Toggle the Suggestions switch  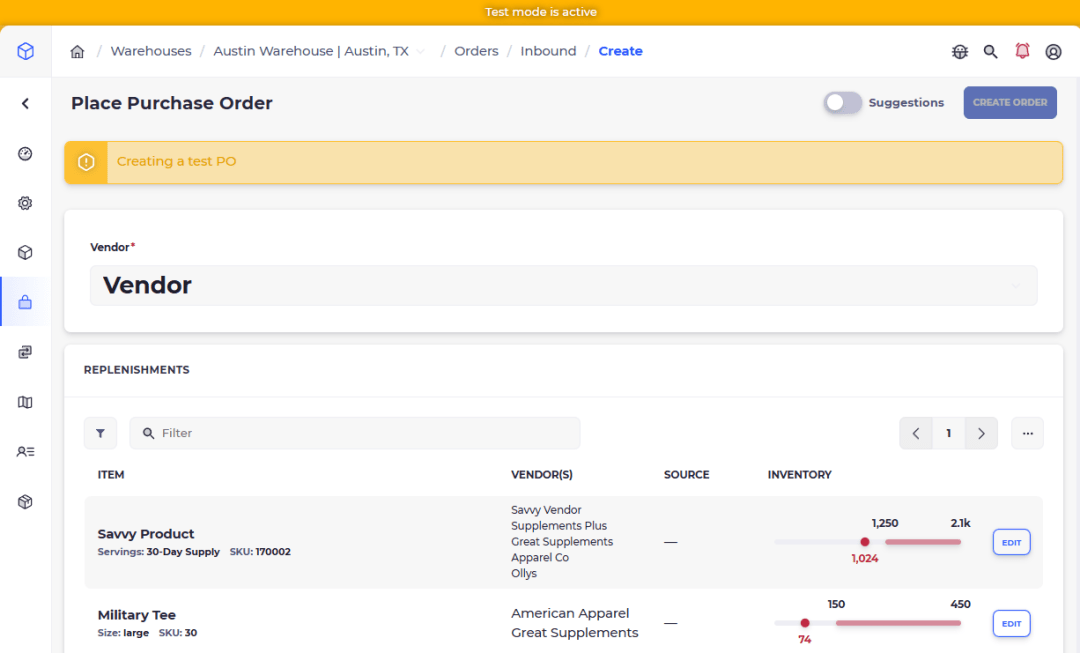(842, 103)
